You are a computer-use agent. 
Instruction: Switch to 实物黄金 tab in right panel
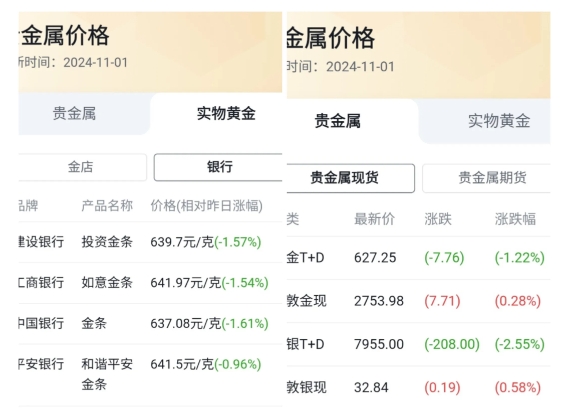point(499,121)
